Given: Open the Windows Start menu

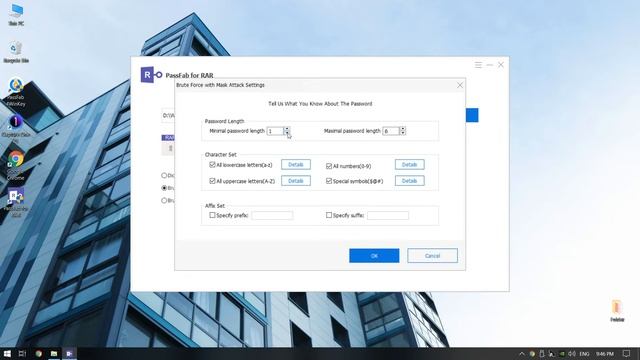Looking at the screenshot, I should 7,353.
